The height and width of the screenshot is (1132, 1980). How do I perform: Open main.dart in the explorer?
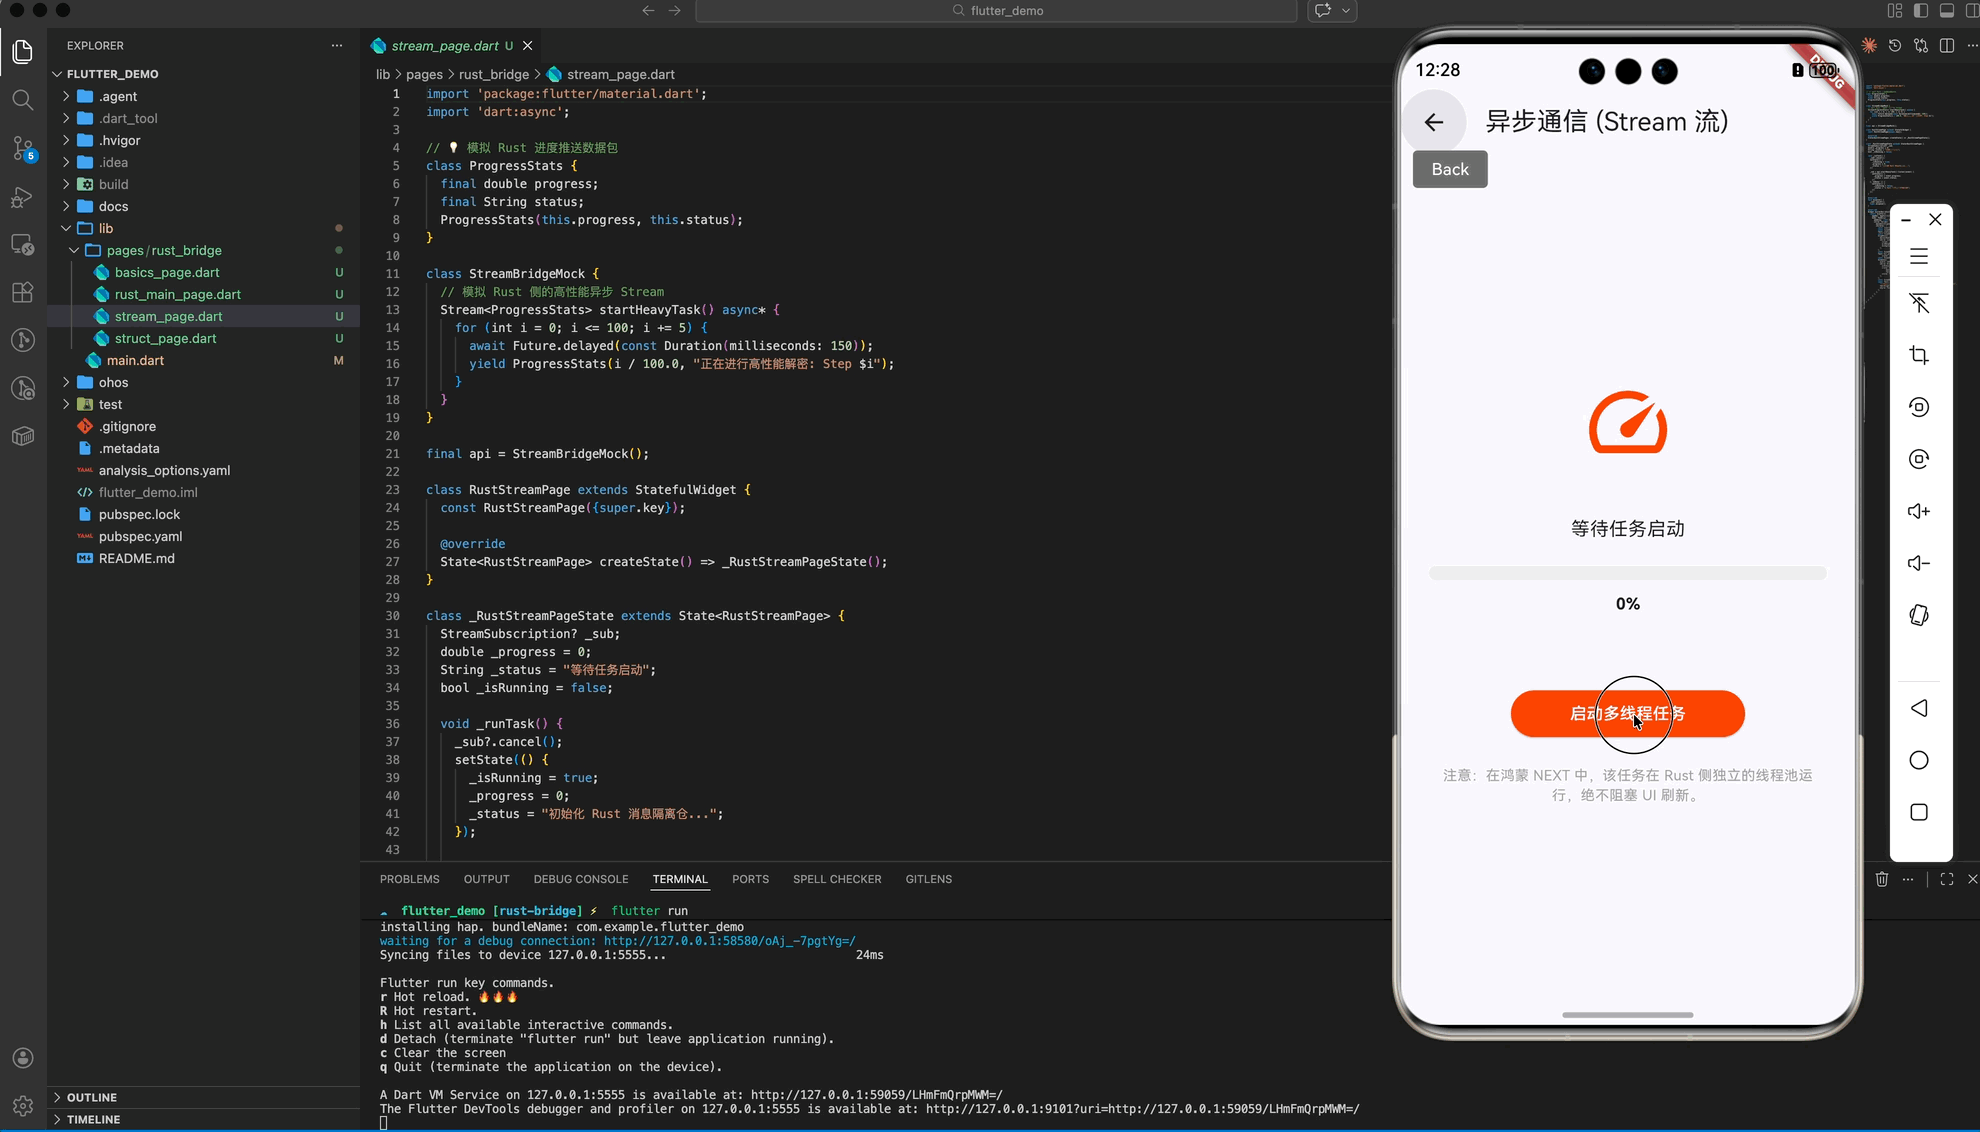coord(135,360)
